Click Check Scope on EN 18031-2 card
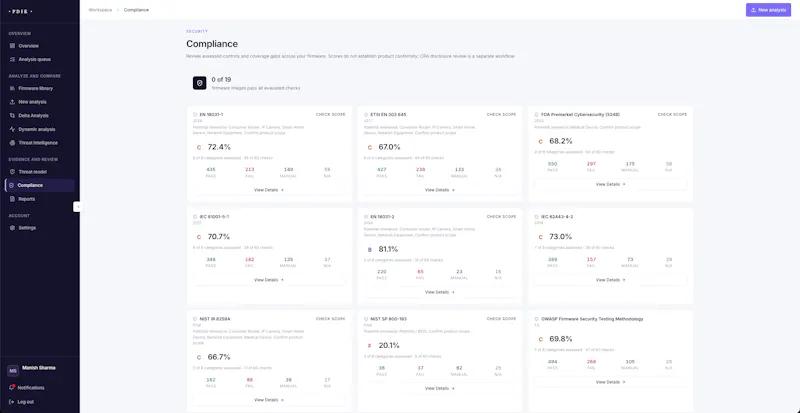This screenshot has height=413, width=800. tap(502, 216)
